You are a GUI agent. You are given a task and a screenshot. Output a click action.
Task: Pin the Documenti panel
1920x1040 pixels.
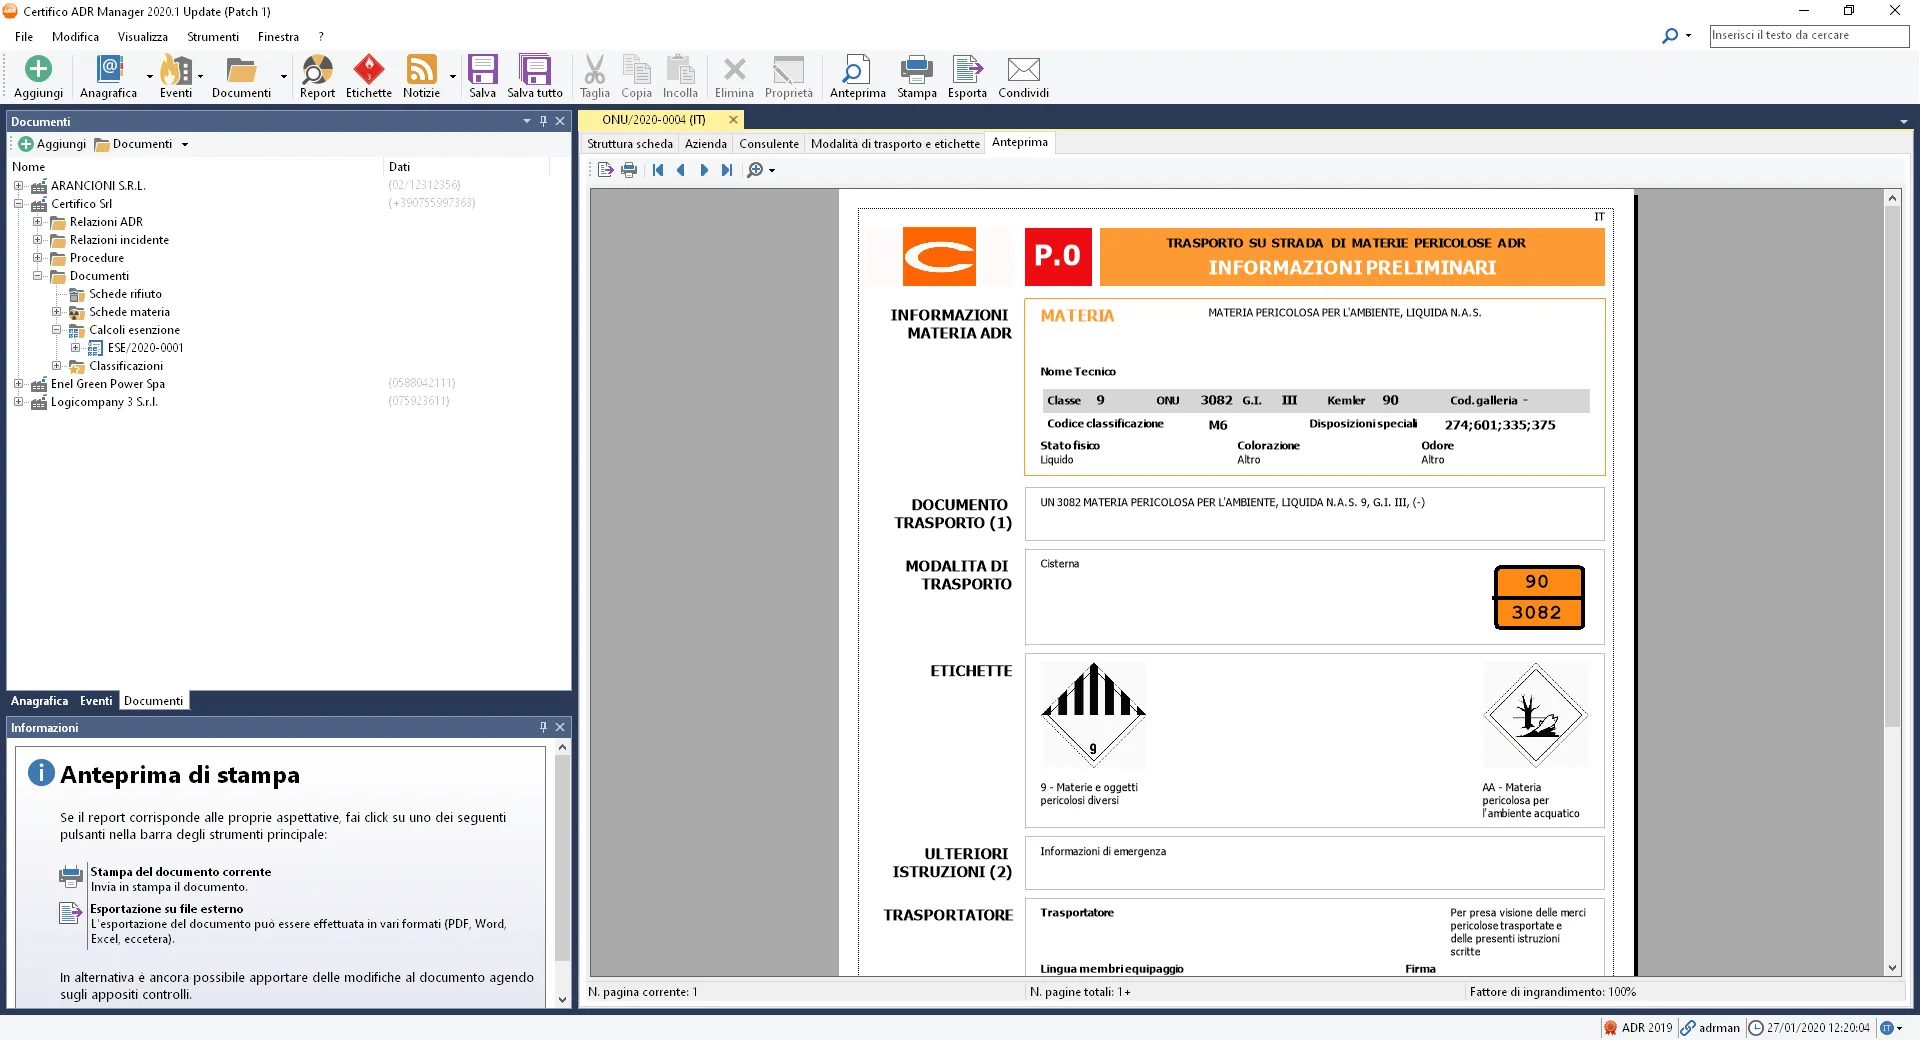pyautogui.click(x=543, y=121)
